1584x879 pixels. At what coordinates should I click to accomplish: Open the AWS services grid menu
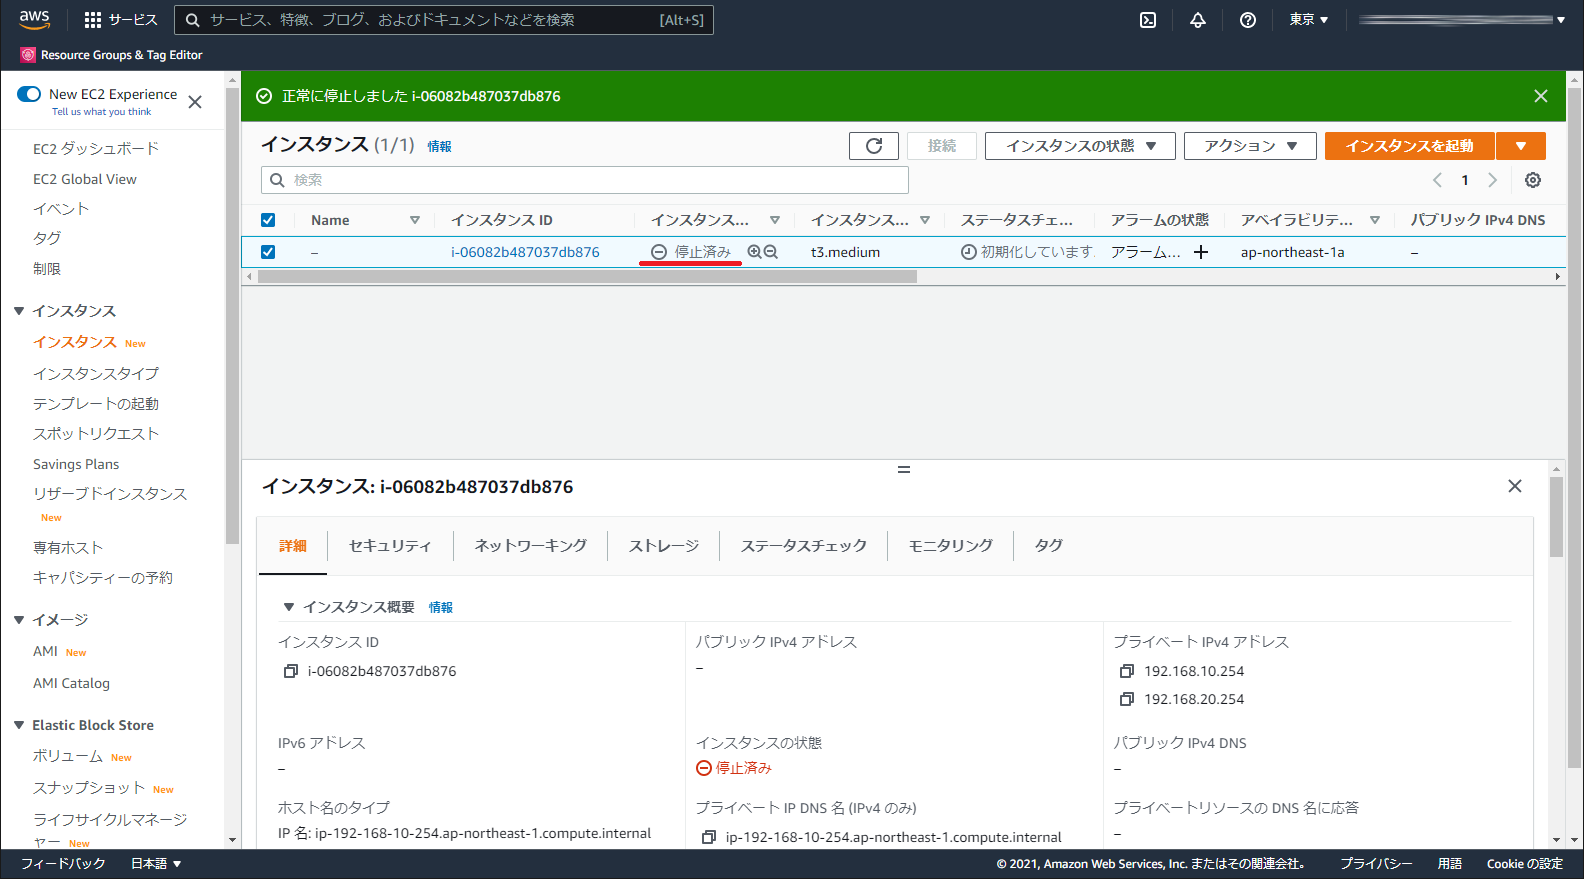point(93,20)
